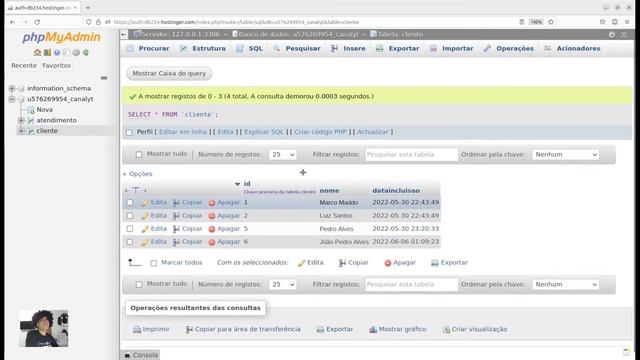Click Mostrar Caixa do query button
This screenshot has width=640, height=360.
pyautogui.click(x=169, y=73)
